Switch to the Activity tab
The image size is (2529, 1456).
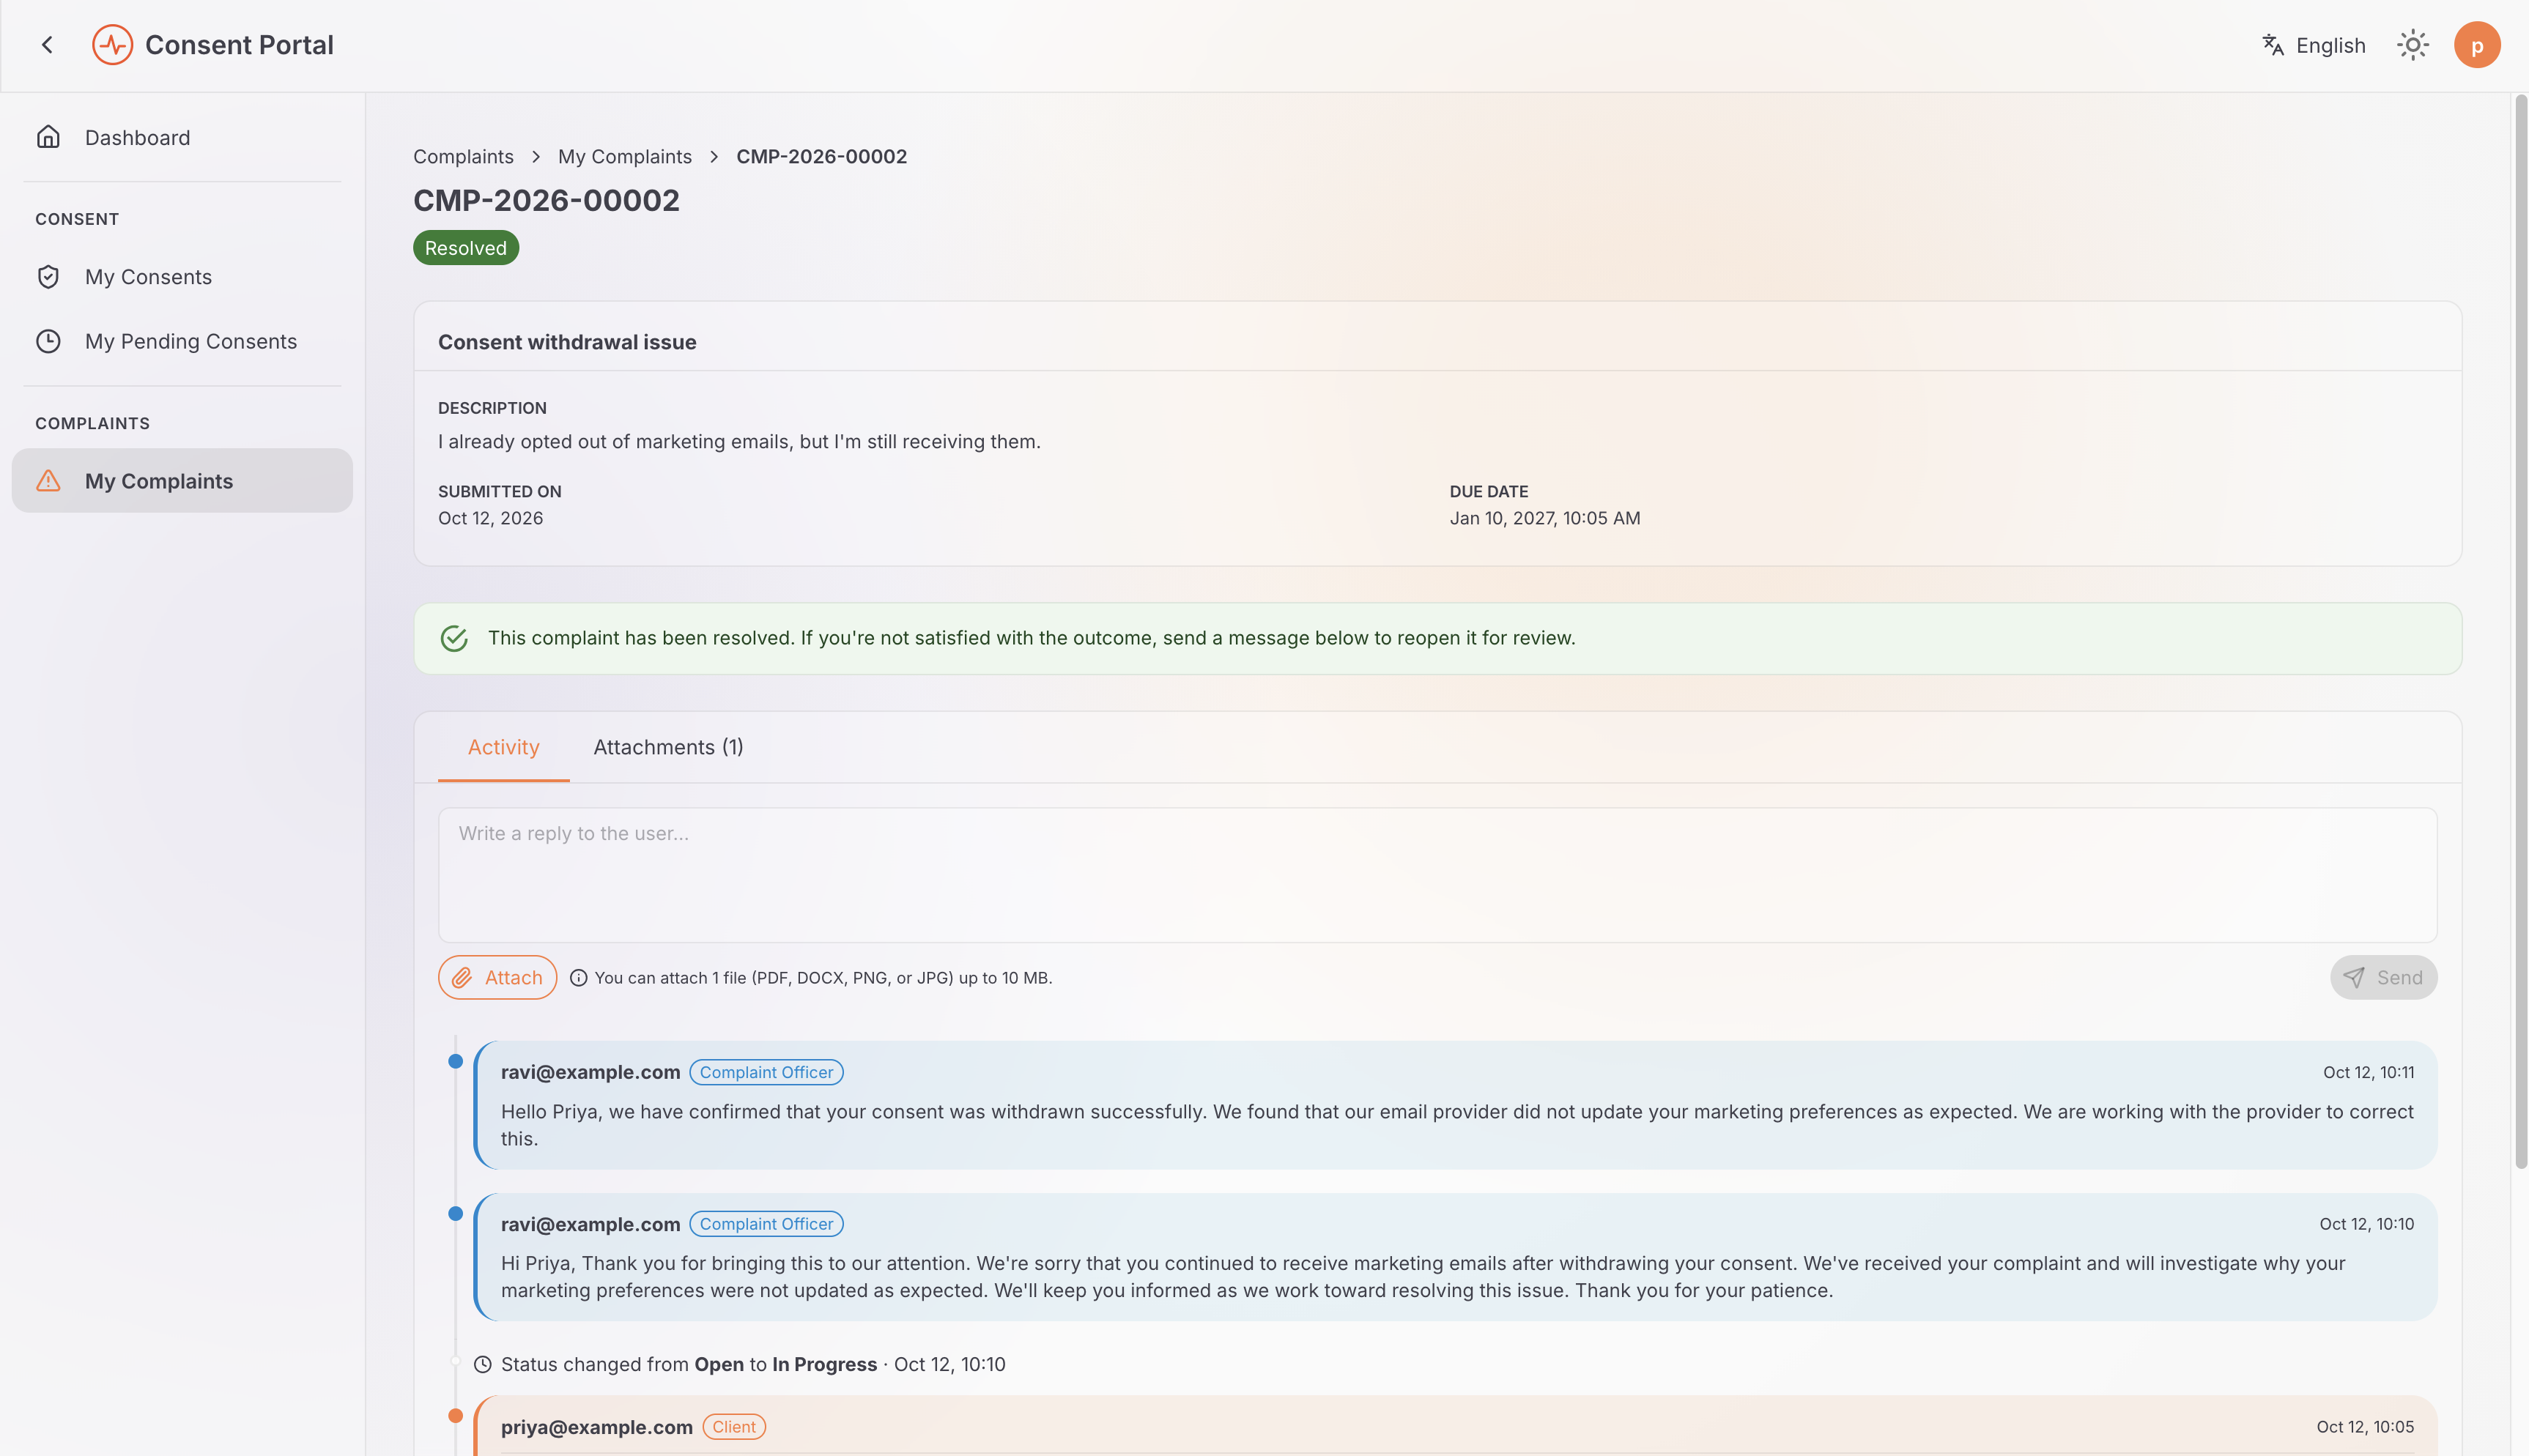point(504,747)
